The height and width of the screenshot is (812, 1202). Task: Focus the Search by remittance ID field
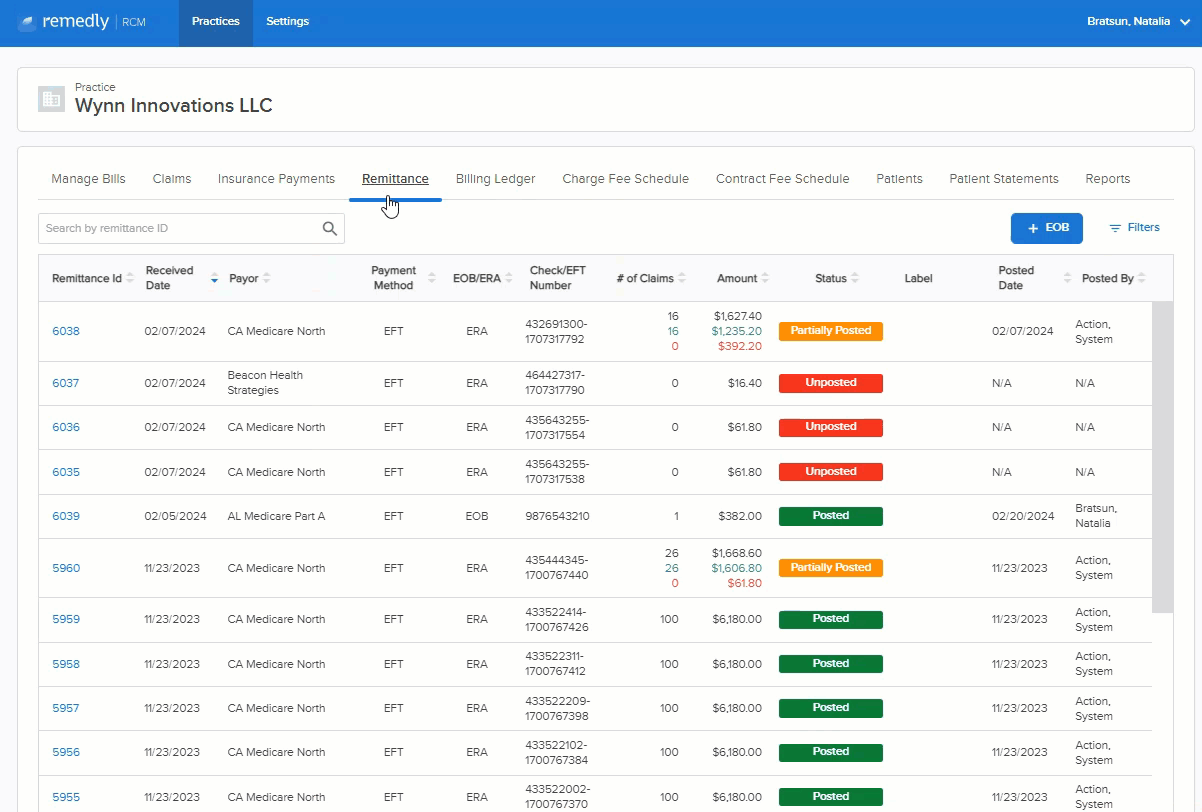[180, 229]
